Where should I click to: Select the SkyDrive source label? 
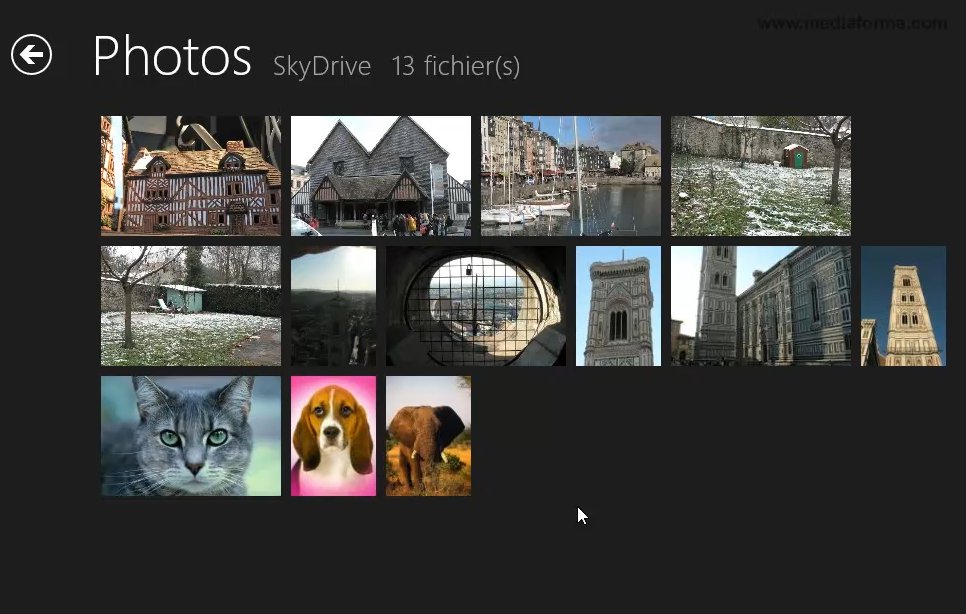[x=322, y=67]
